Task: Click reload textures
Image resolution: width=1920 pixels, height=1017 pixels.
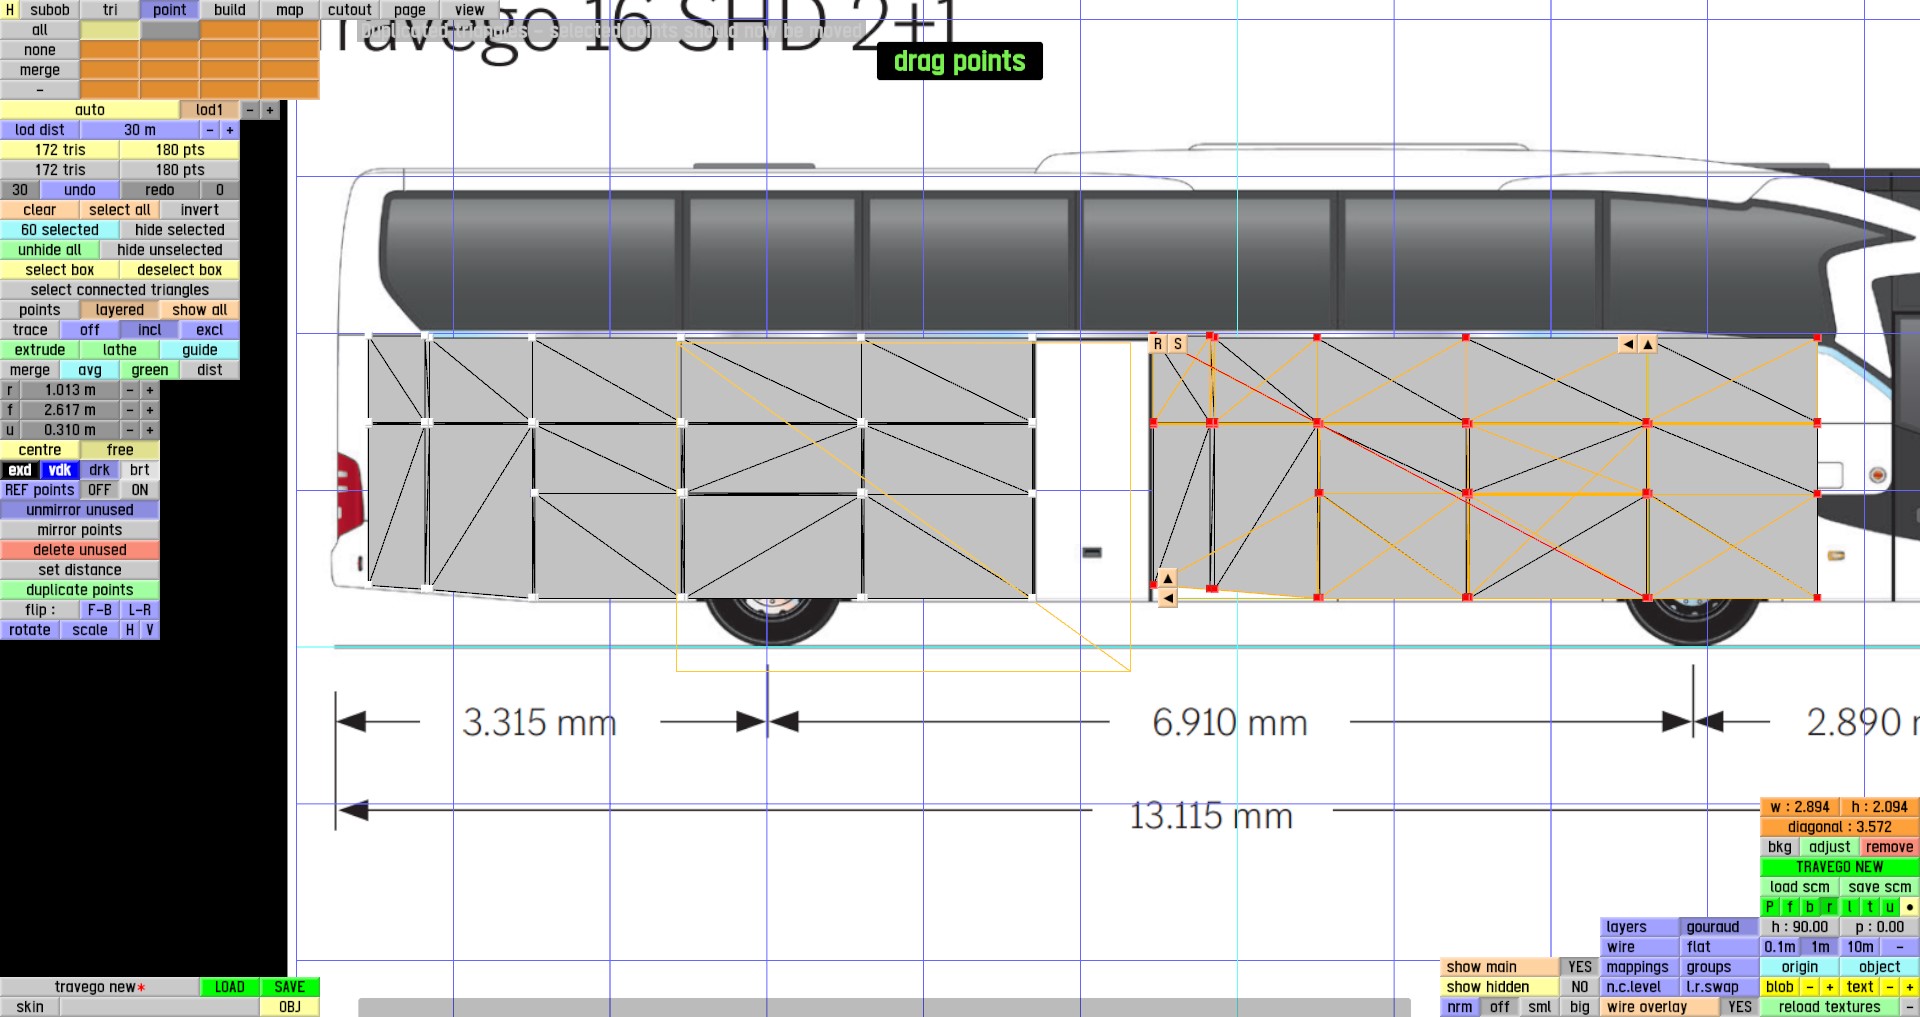Action: pos(1830,1007)
